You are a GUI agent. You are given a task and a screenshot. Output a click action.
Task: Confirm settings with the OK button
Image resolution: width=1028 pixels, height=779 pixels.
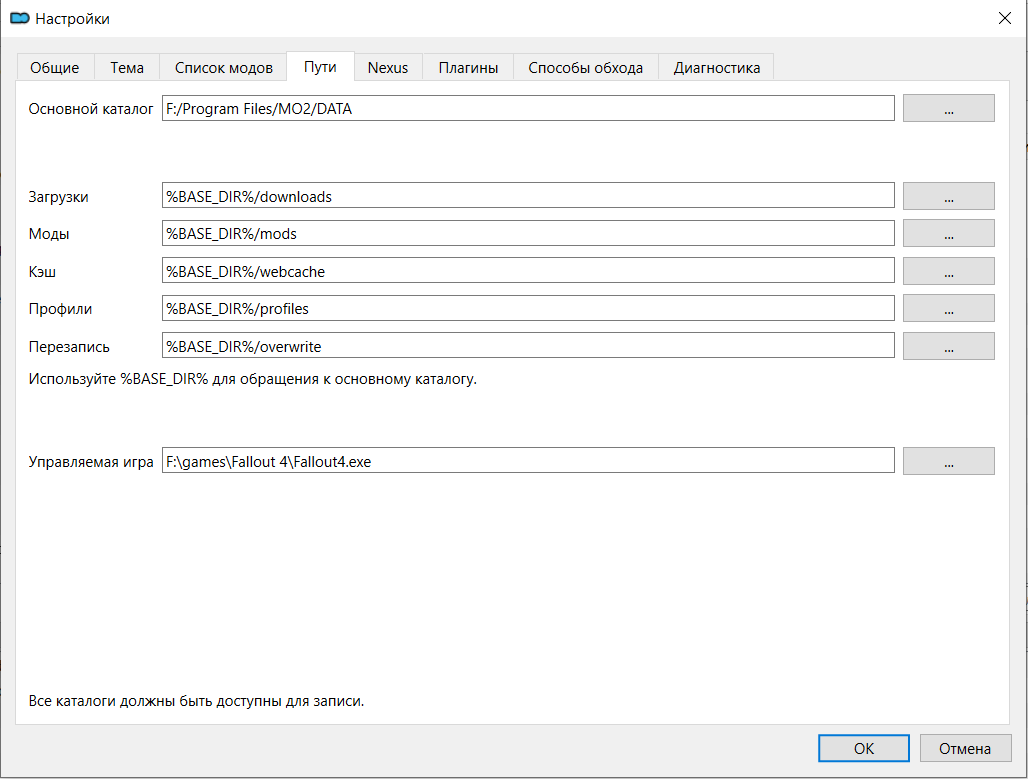click(863, 748)
